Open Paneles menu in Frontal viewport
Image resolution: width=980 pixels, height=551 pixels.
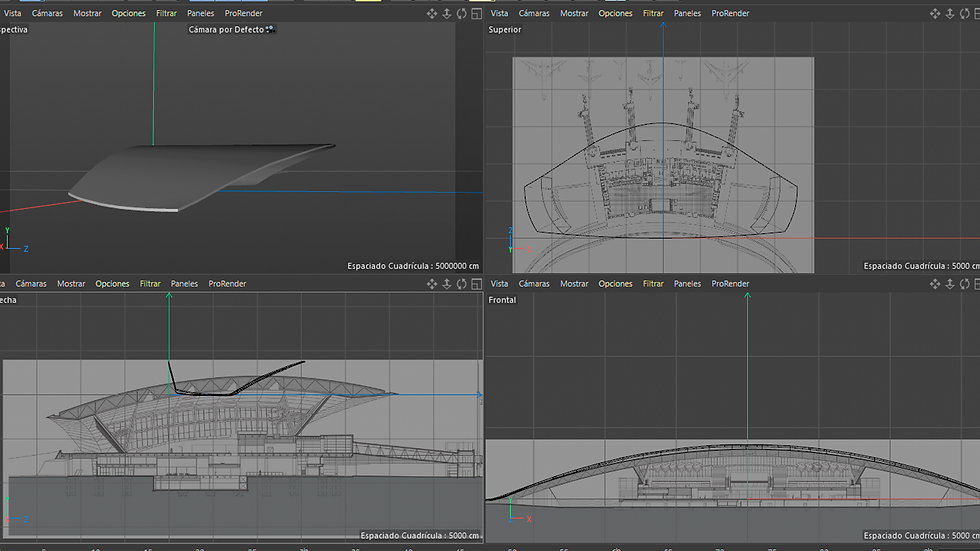pyautogui.click(x=688, y=284)
